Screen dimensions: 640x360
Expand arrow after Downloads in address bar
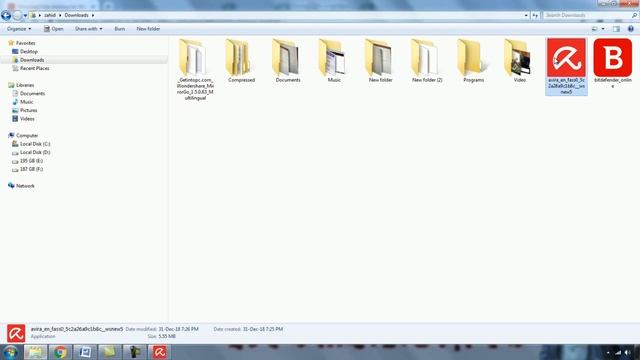point(93,15)
